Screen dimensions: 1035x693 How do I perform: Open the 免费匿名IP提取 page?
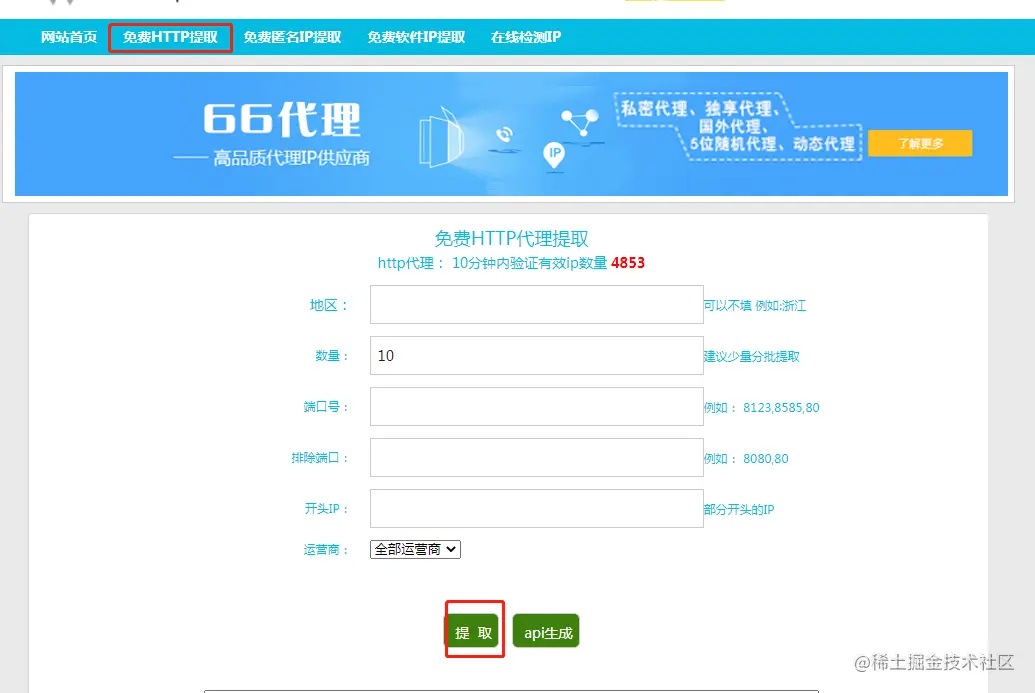coord(294,36)
